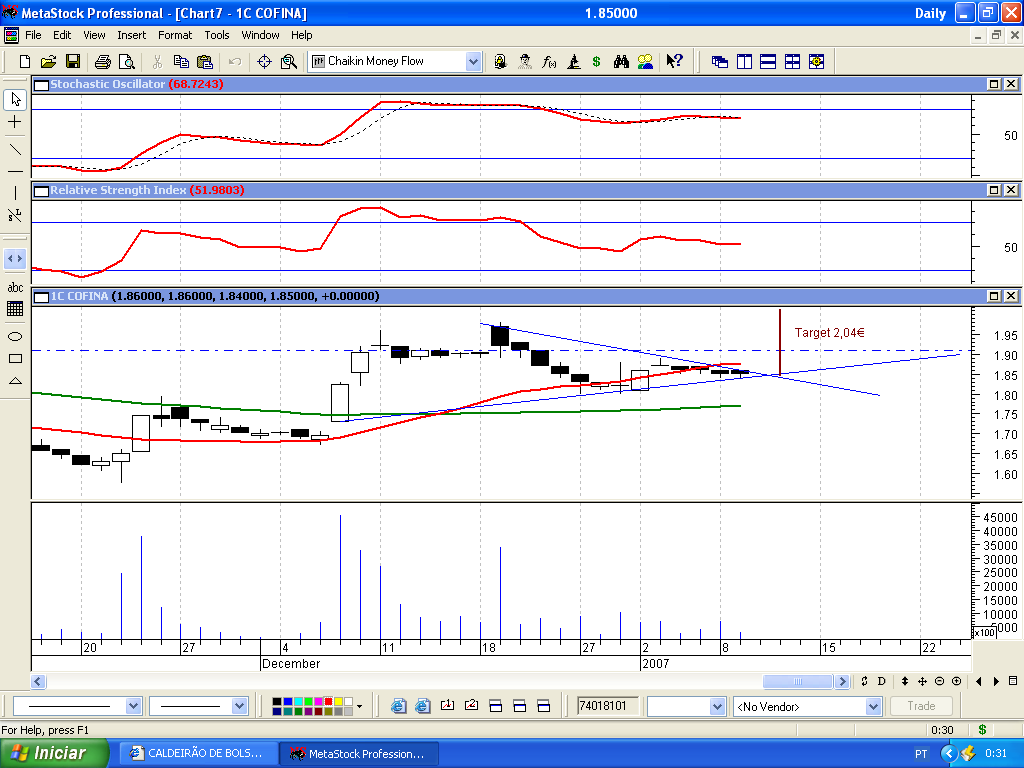1024x768 pixels.
Task: Click the binoculars Explorer icon
Action: click(x=621, y=61)
